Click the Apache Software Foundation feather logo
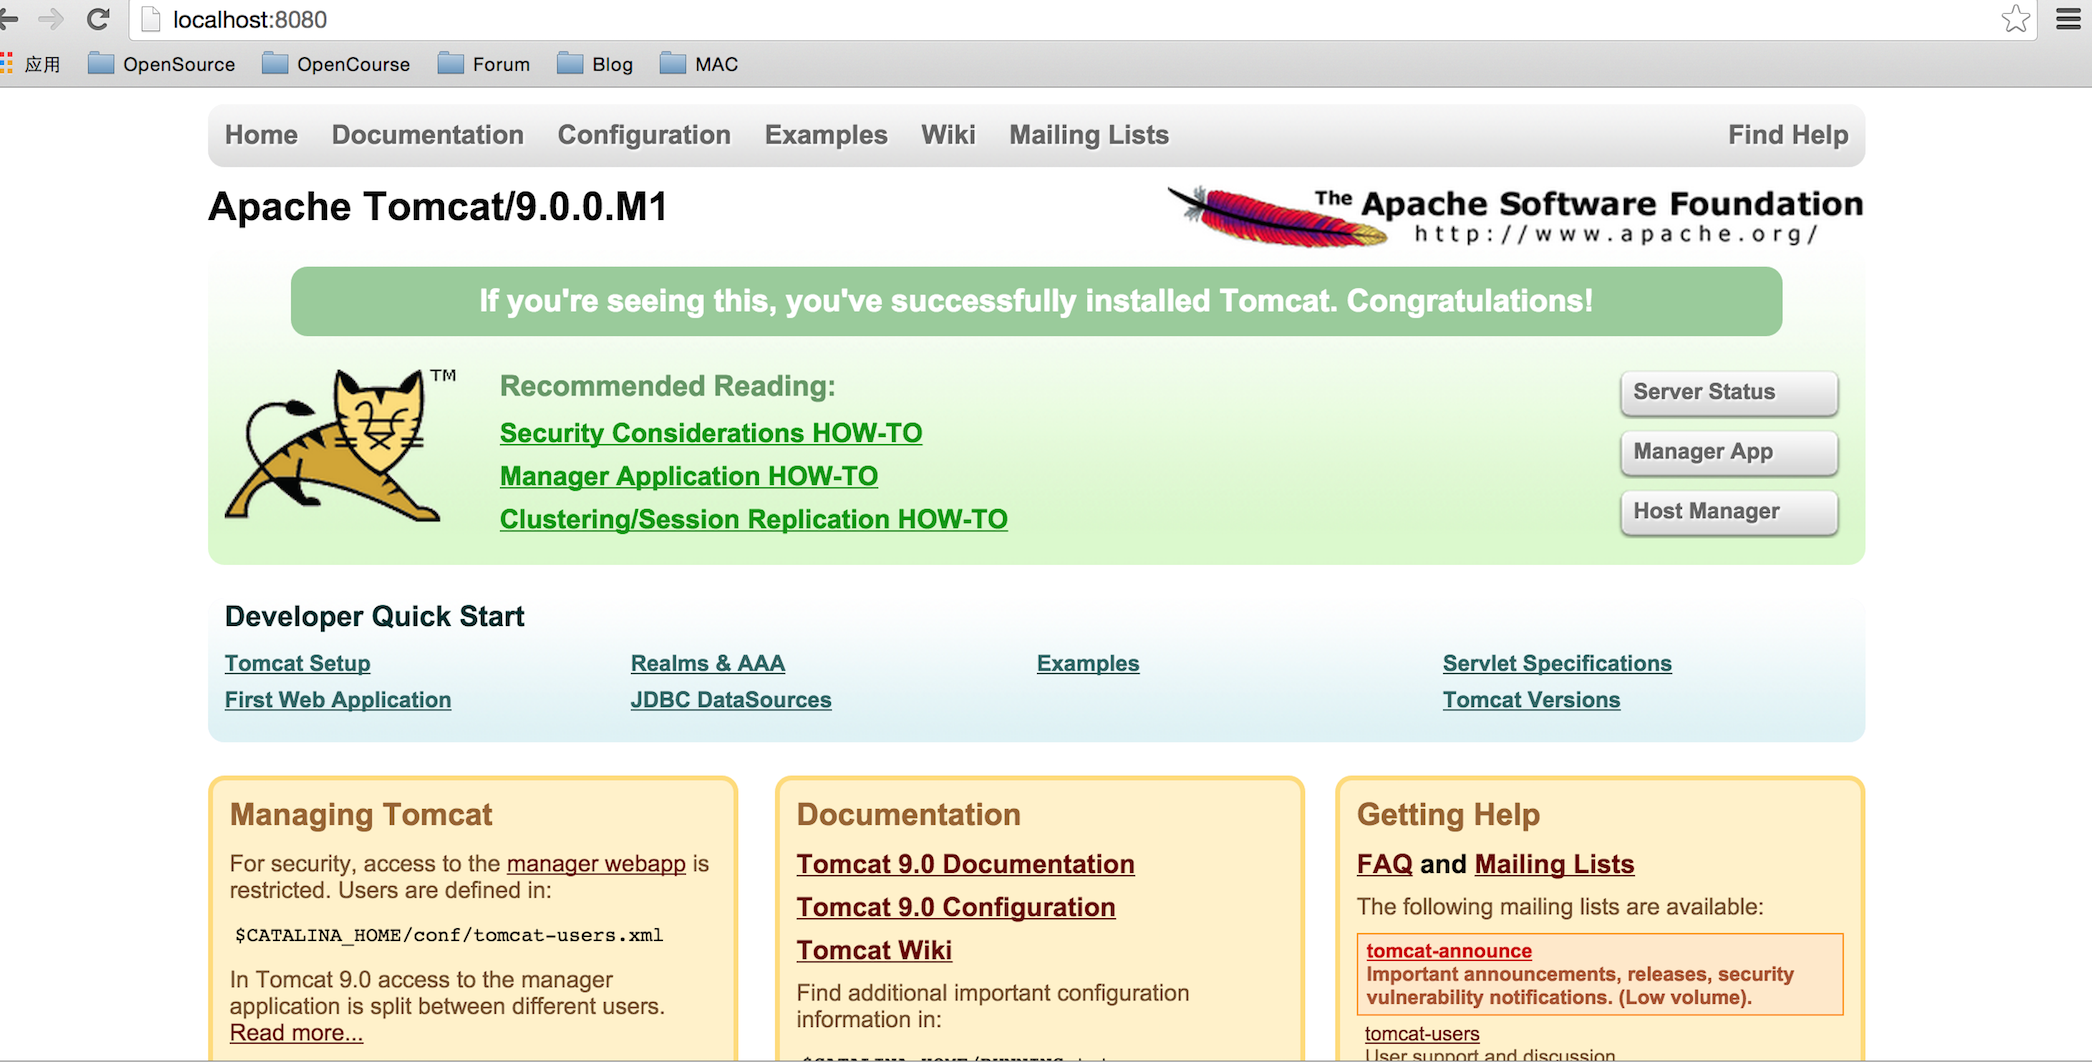The image size is (2092, 1062). [x=1515, y=216]
